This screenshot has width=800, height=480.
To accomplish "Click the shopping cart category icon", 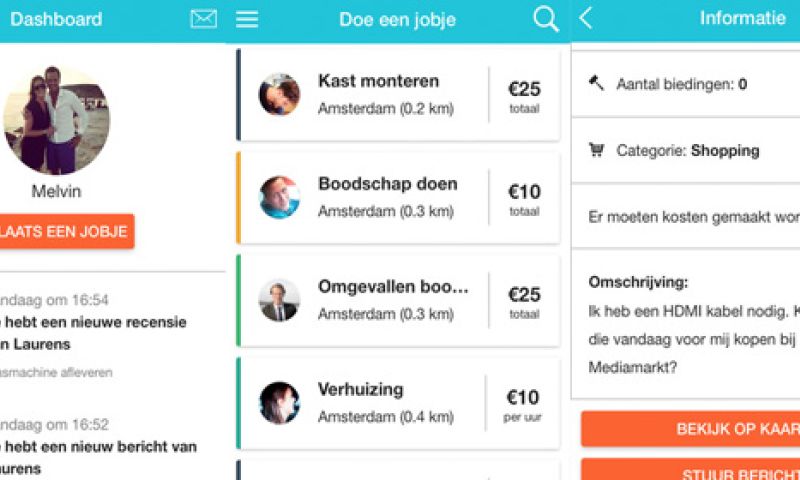I will pyautogui.click(x=597, y=151).
